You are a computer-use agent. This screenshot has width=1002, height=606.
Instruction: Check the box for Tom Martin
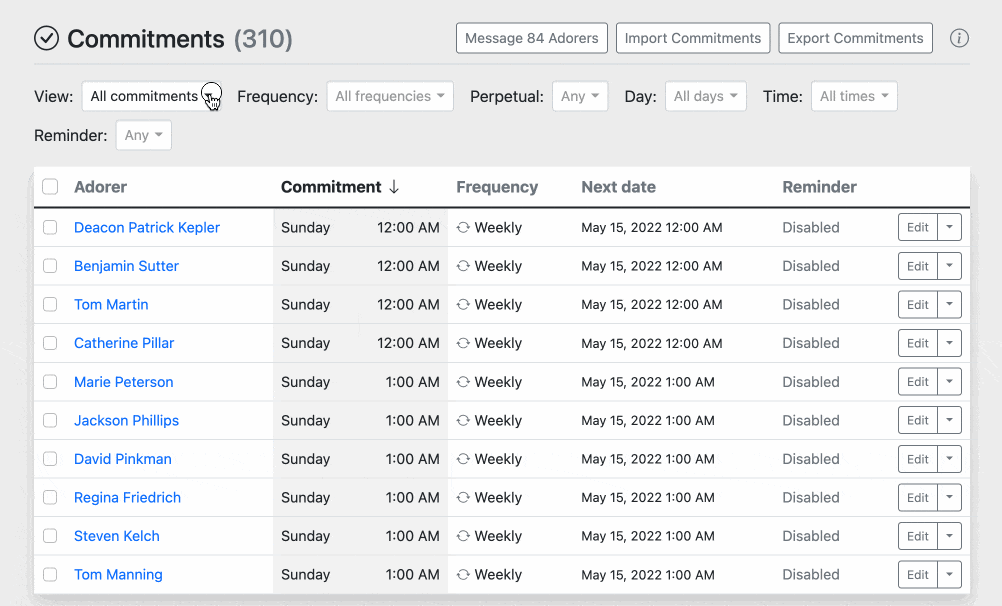tap(50, 305)
